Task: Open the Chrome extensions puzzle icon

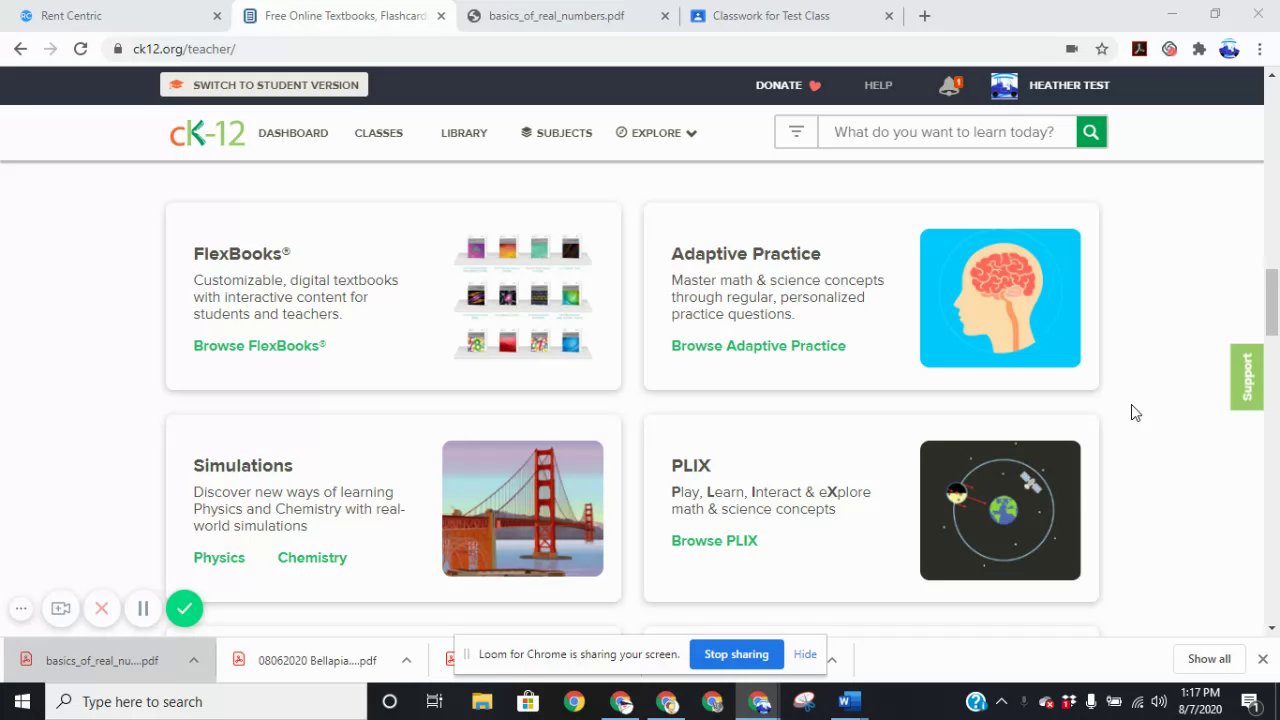Action: 1199,49
